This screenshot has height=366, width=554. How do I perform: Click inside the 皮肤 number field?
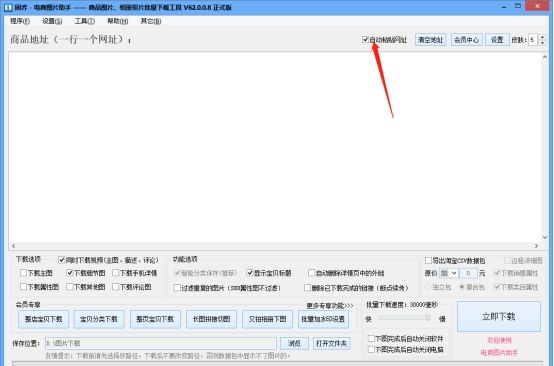pos(533,40)
